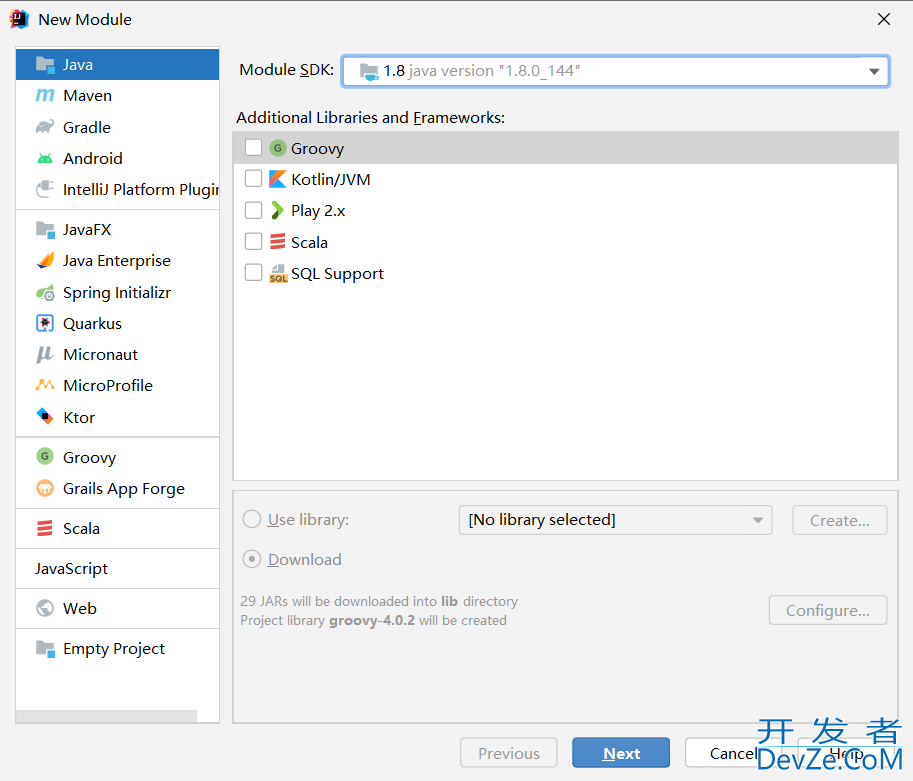
Task: Click the Play 2.x arrow icon
Action: coord(278,210)
